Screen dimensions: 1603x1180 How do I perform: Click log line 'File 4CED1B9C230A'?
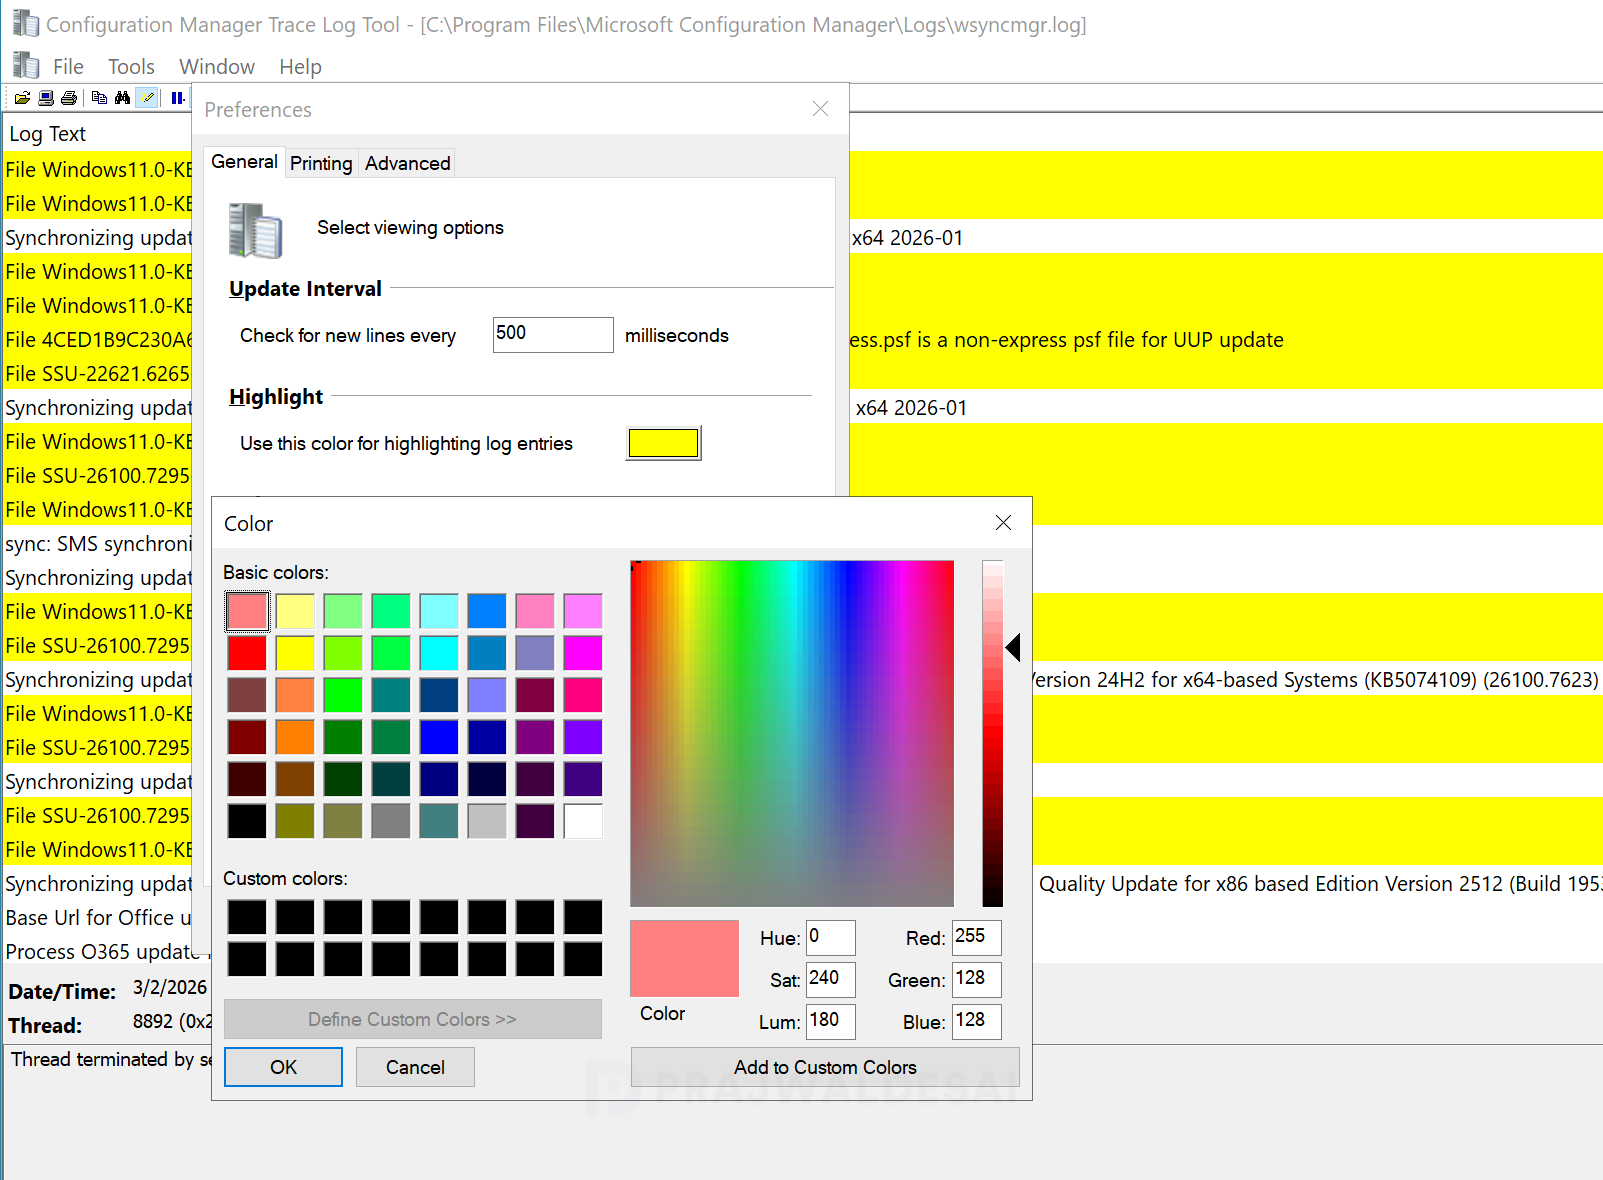click(98, 340)
